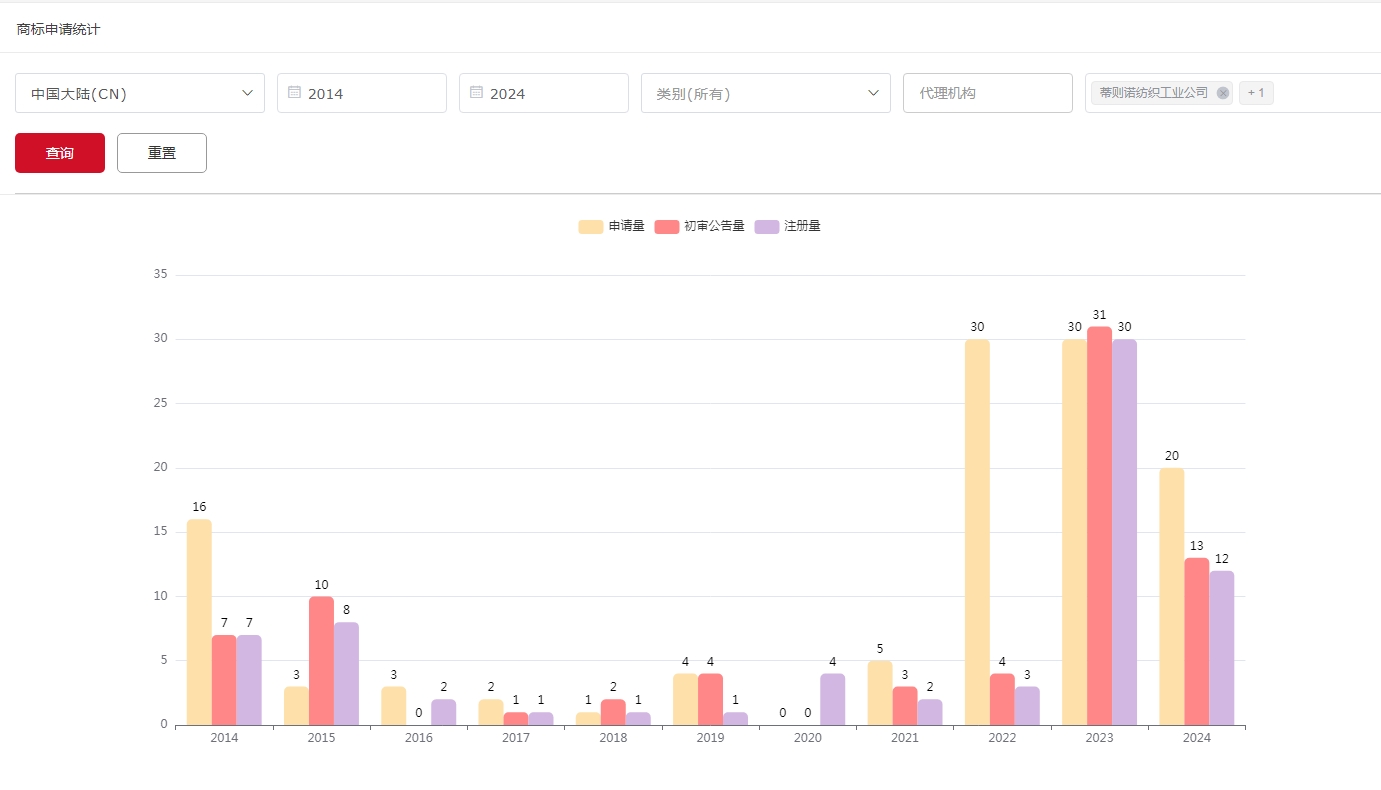Expand the +1 collapsed applicant tags
Image resolution: width=1381 pixels, height=790 pixels.
click(x=1256, y=93)
